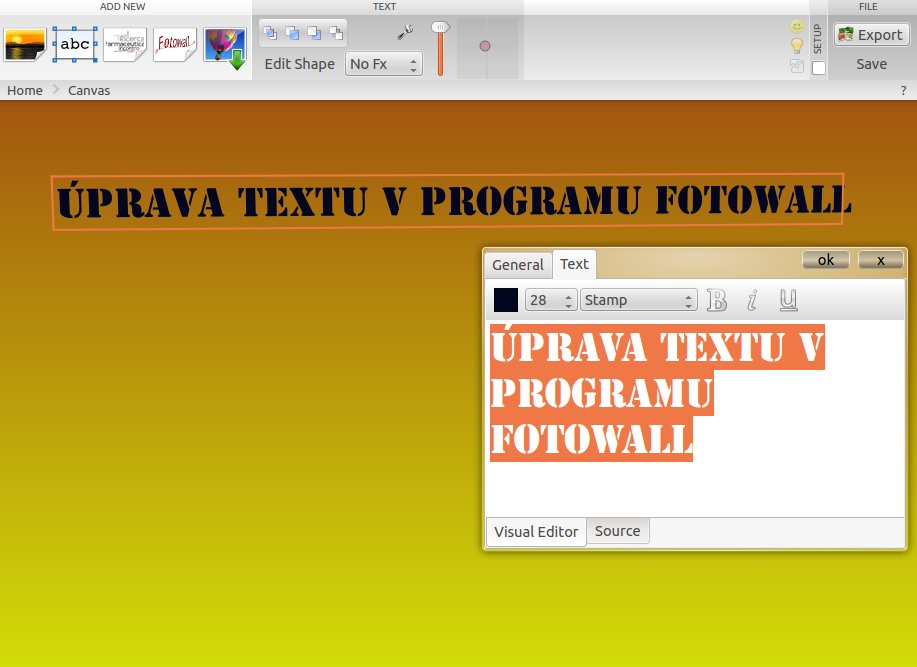Click the smiley face icon
Image resolution: width=917 pixels, height=667 pixels.
797,26
